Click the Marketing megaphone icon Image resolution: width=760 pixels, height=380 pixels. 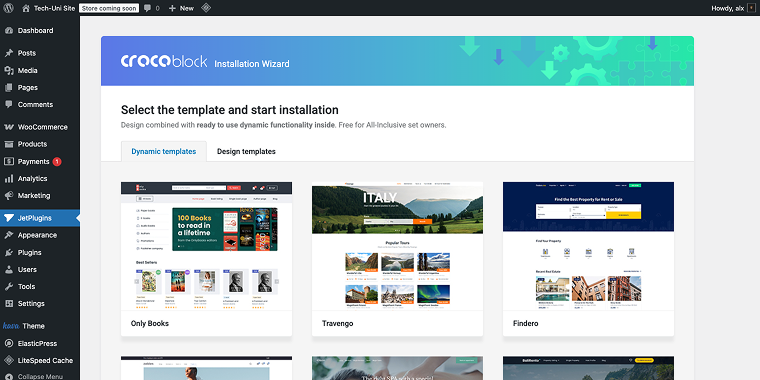pos(9,196)
